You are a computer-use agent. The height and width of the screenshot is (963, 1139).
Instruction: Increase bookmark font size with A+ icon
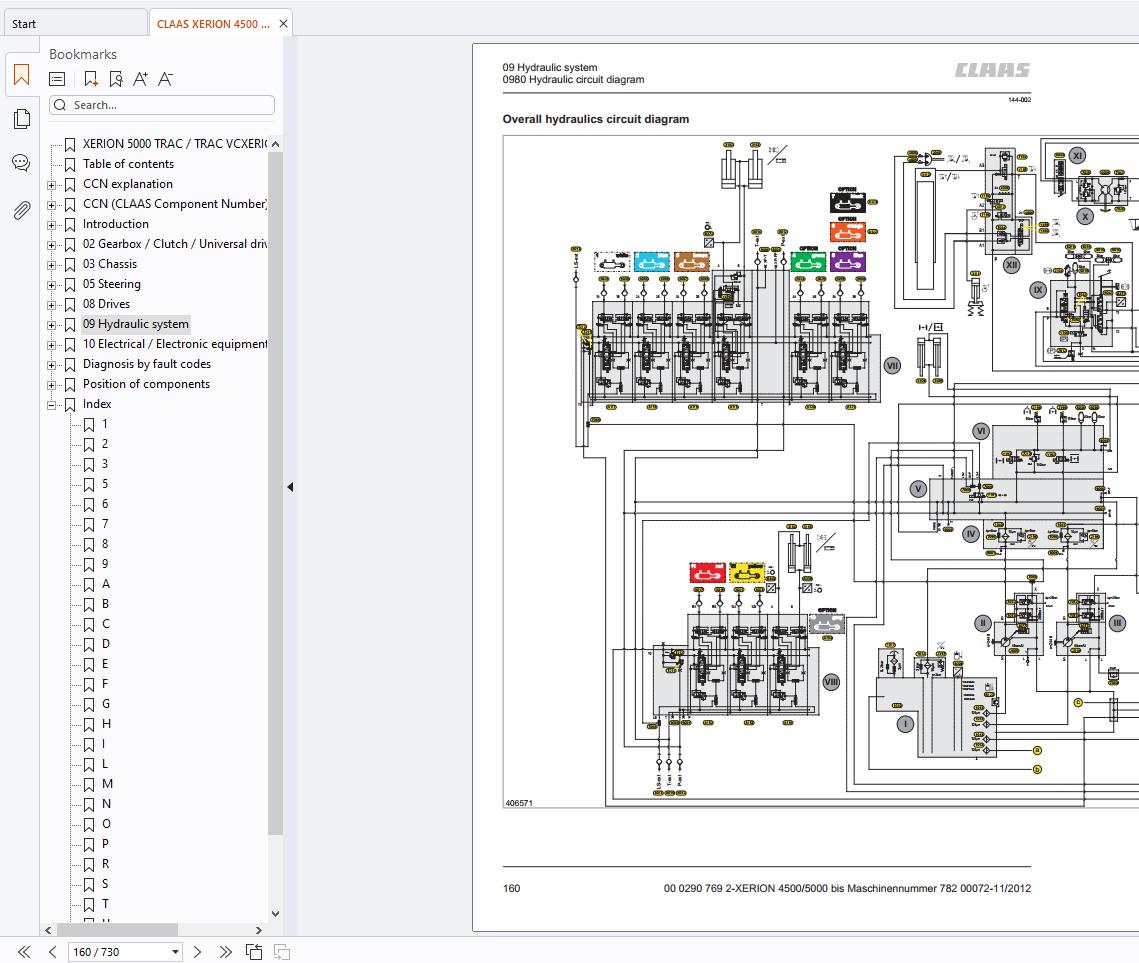click(140, 79)
